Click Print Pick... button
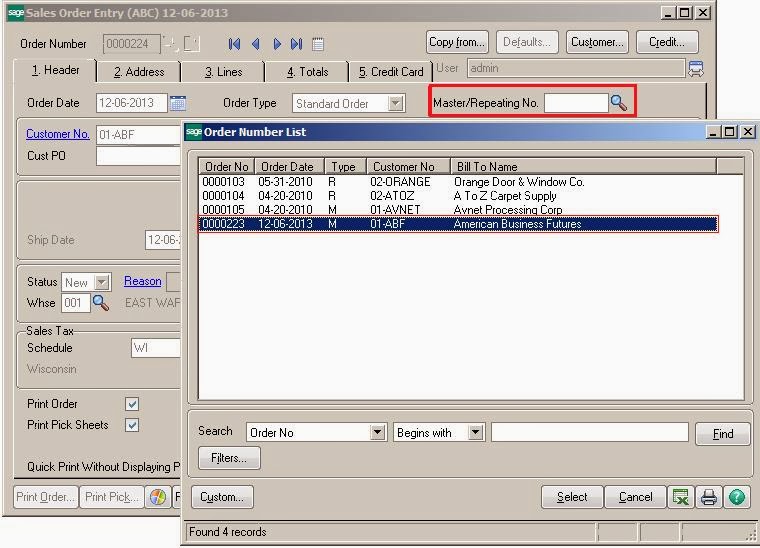 [x=111, y=497]
